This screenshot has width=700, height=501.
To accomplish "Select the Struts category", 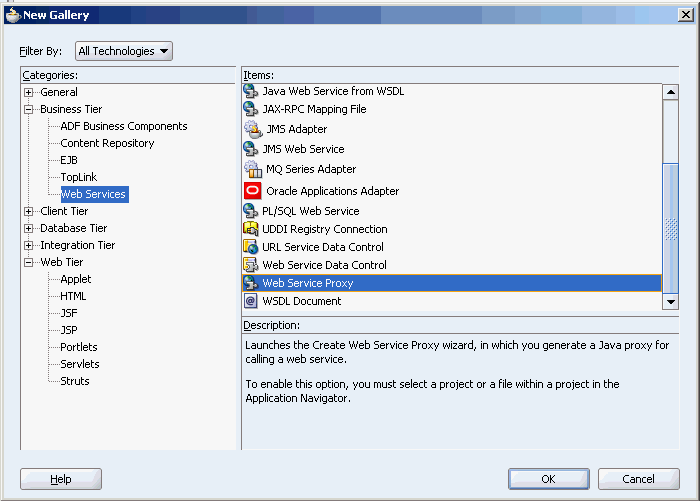I will [75, 381].
